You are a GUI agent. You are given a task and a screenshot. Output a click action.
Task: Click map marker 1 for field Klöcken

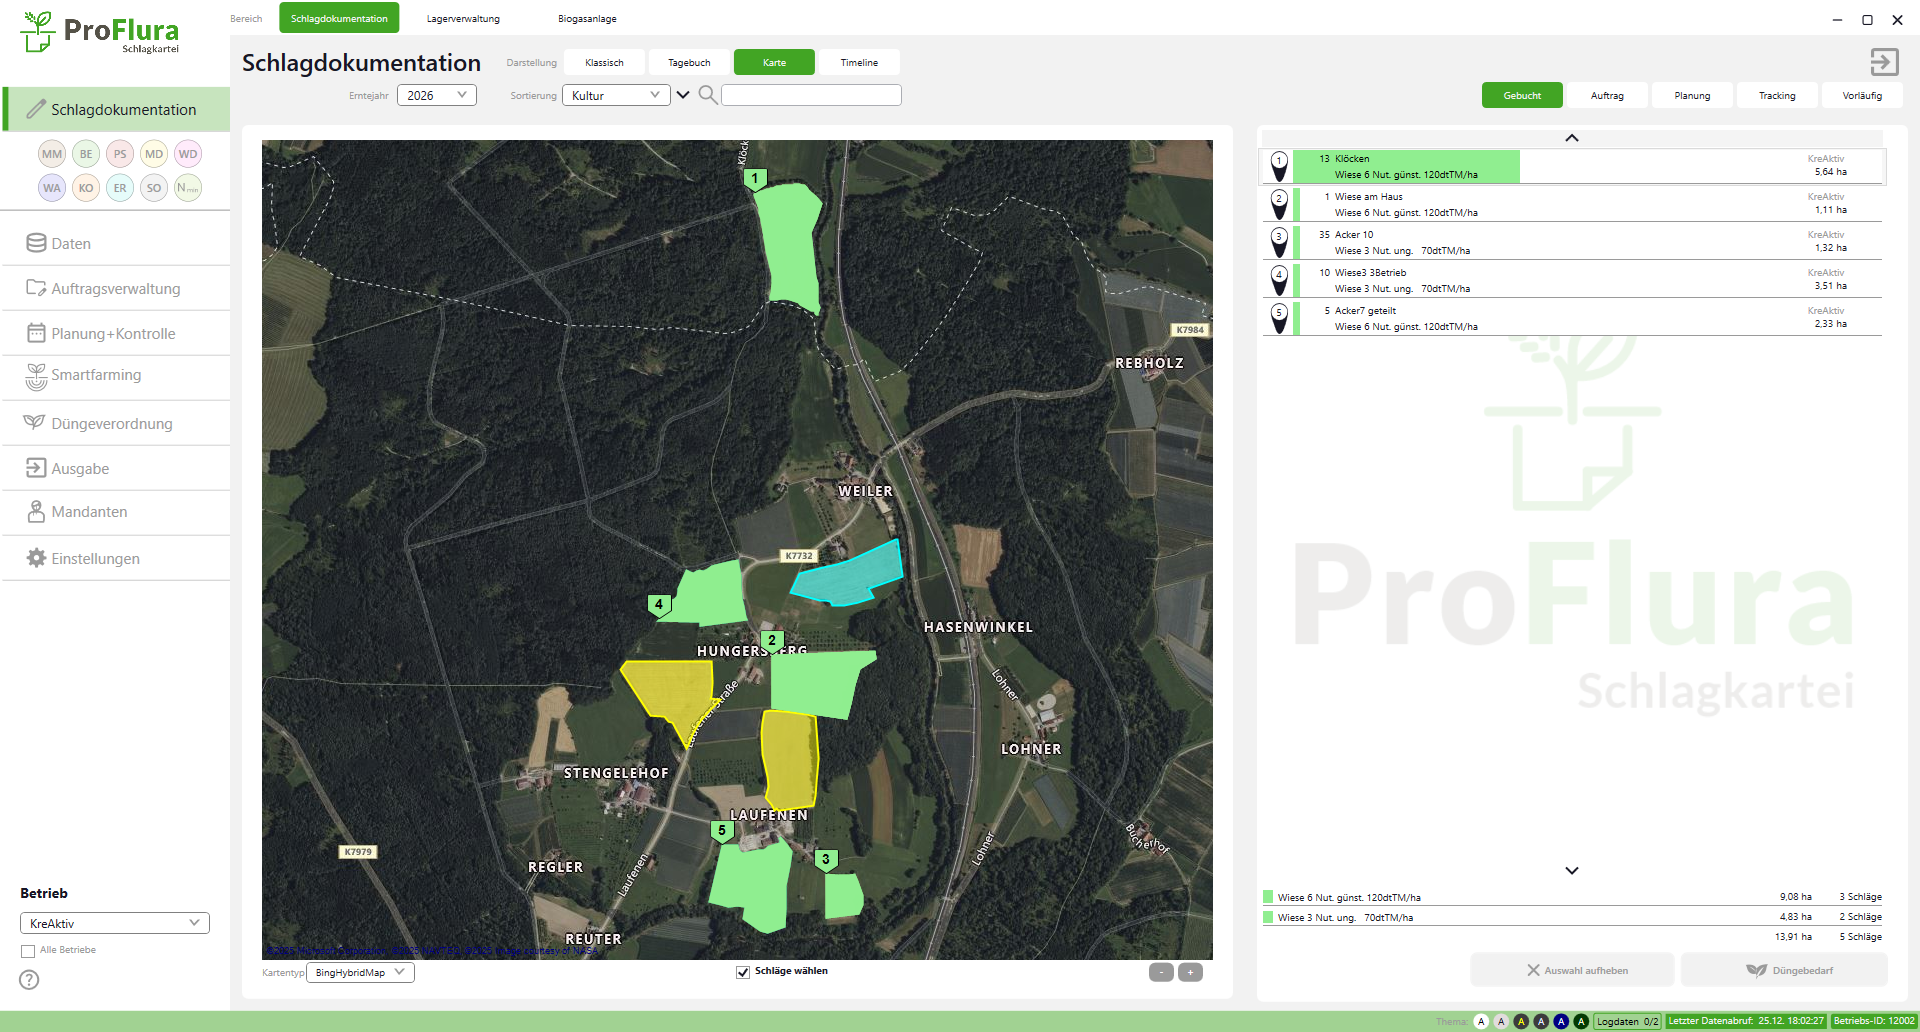[755, 179]
